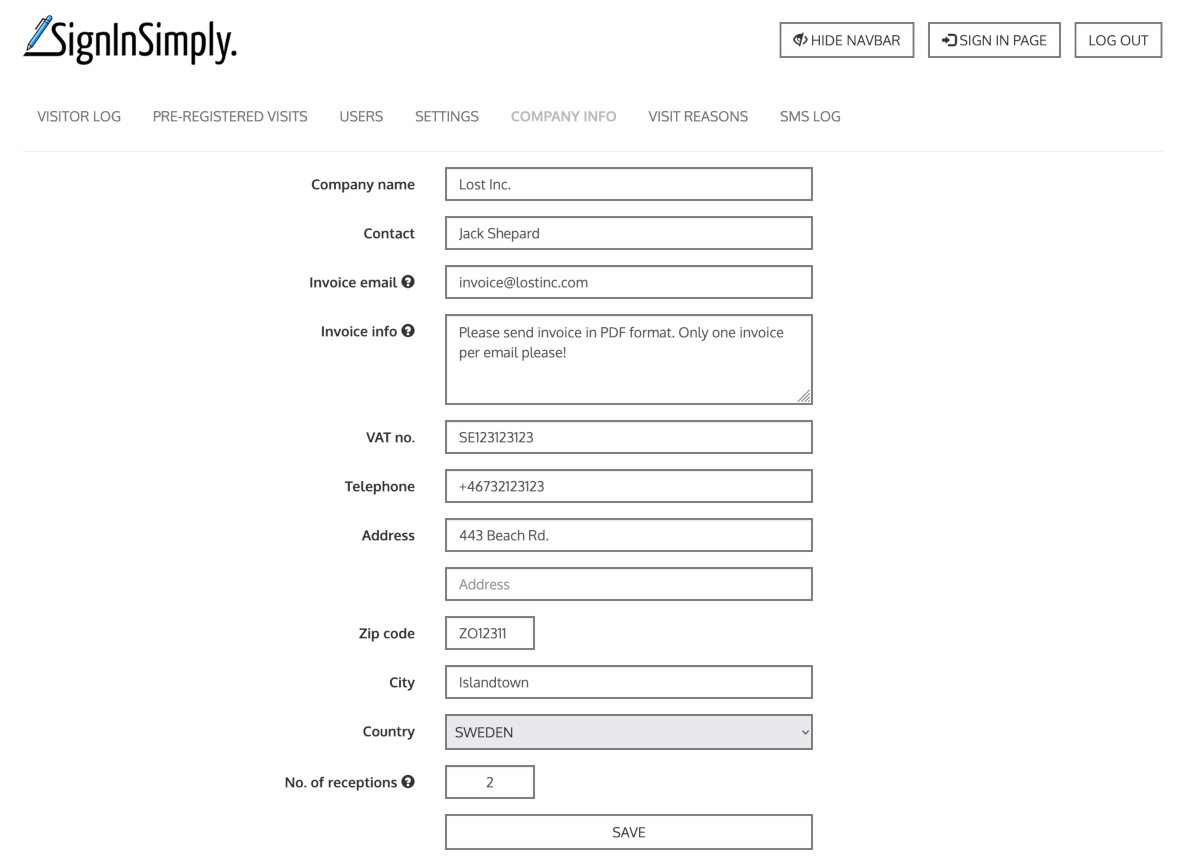
Task: Open the Country dropdown showing SWEDEN
Action: (628, 732)
